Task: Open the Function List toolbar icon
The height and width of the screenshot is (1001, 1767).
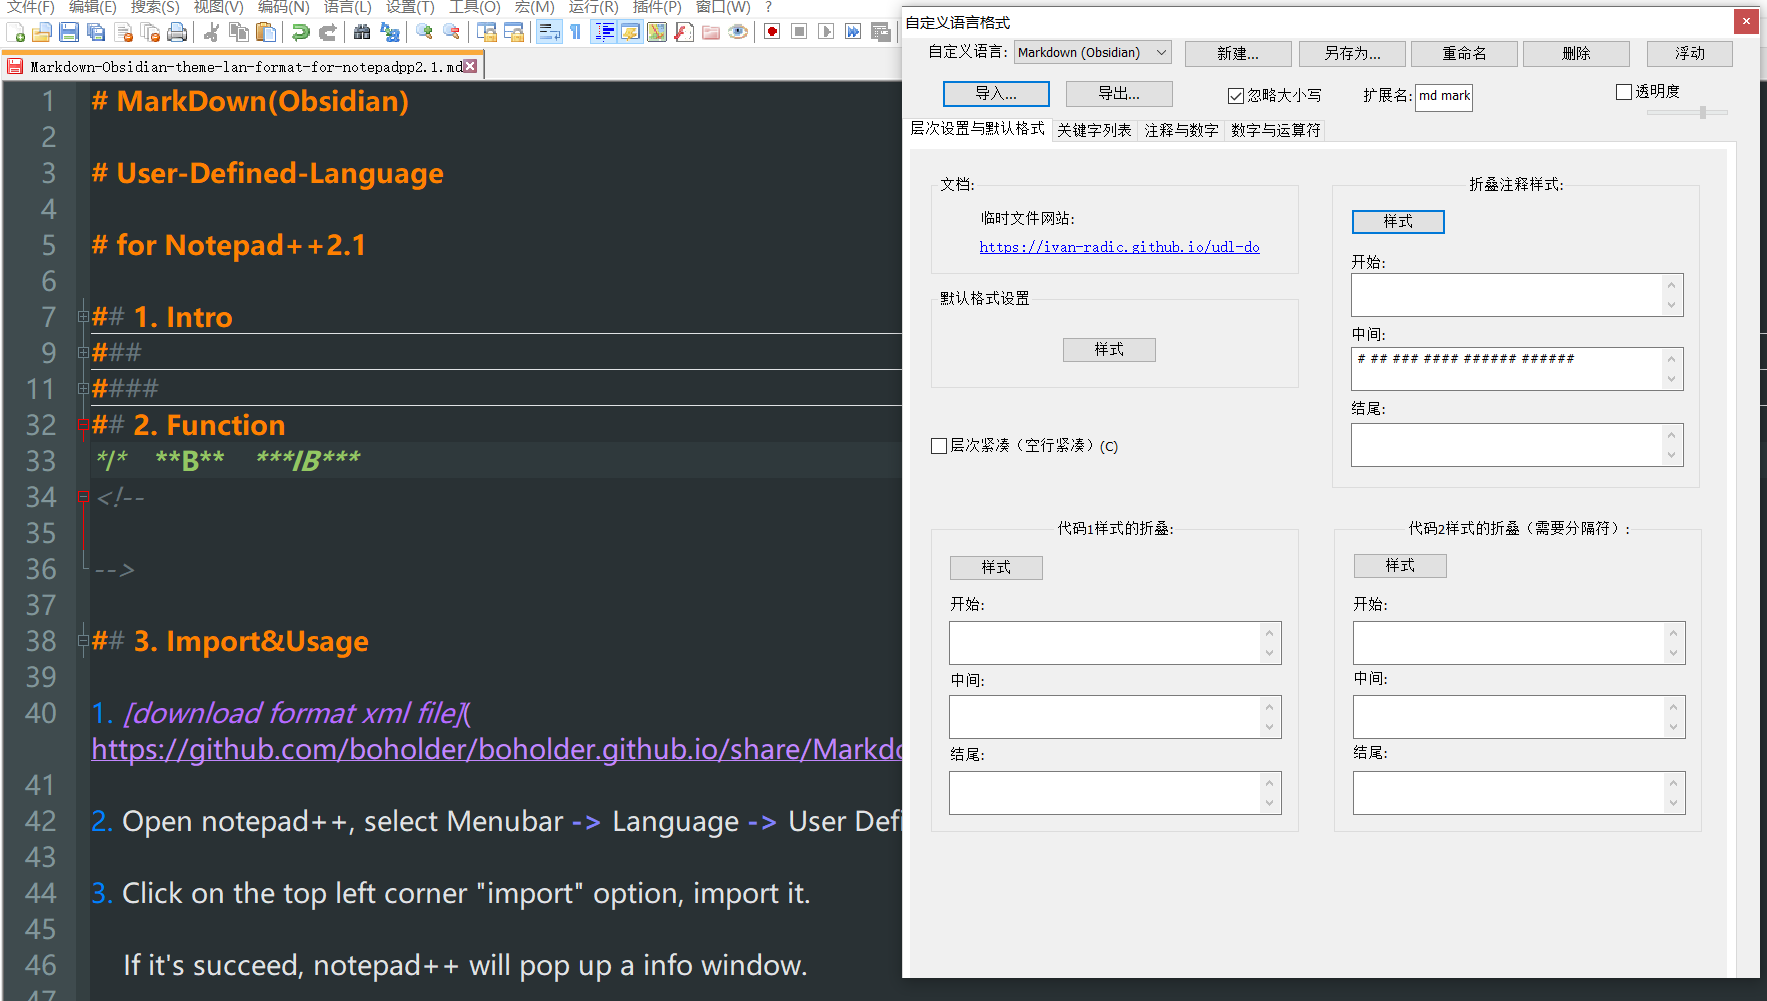Action: pyautogui.click(x=684, y=32)
